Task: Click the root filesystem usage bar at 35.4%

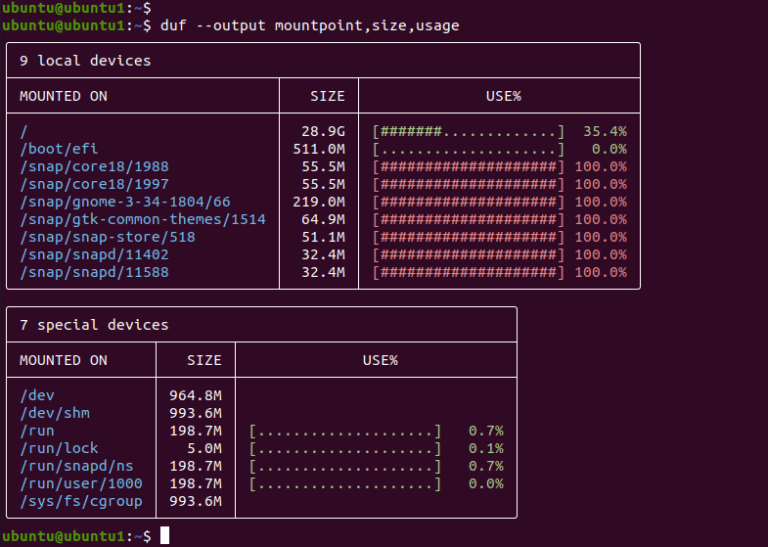Action: (468, 131)
